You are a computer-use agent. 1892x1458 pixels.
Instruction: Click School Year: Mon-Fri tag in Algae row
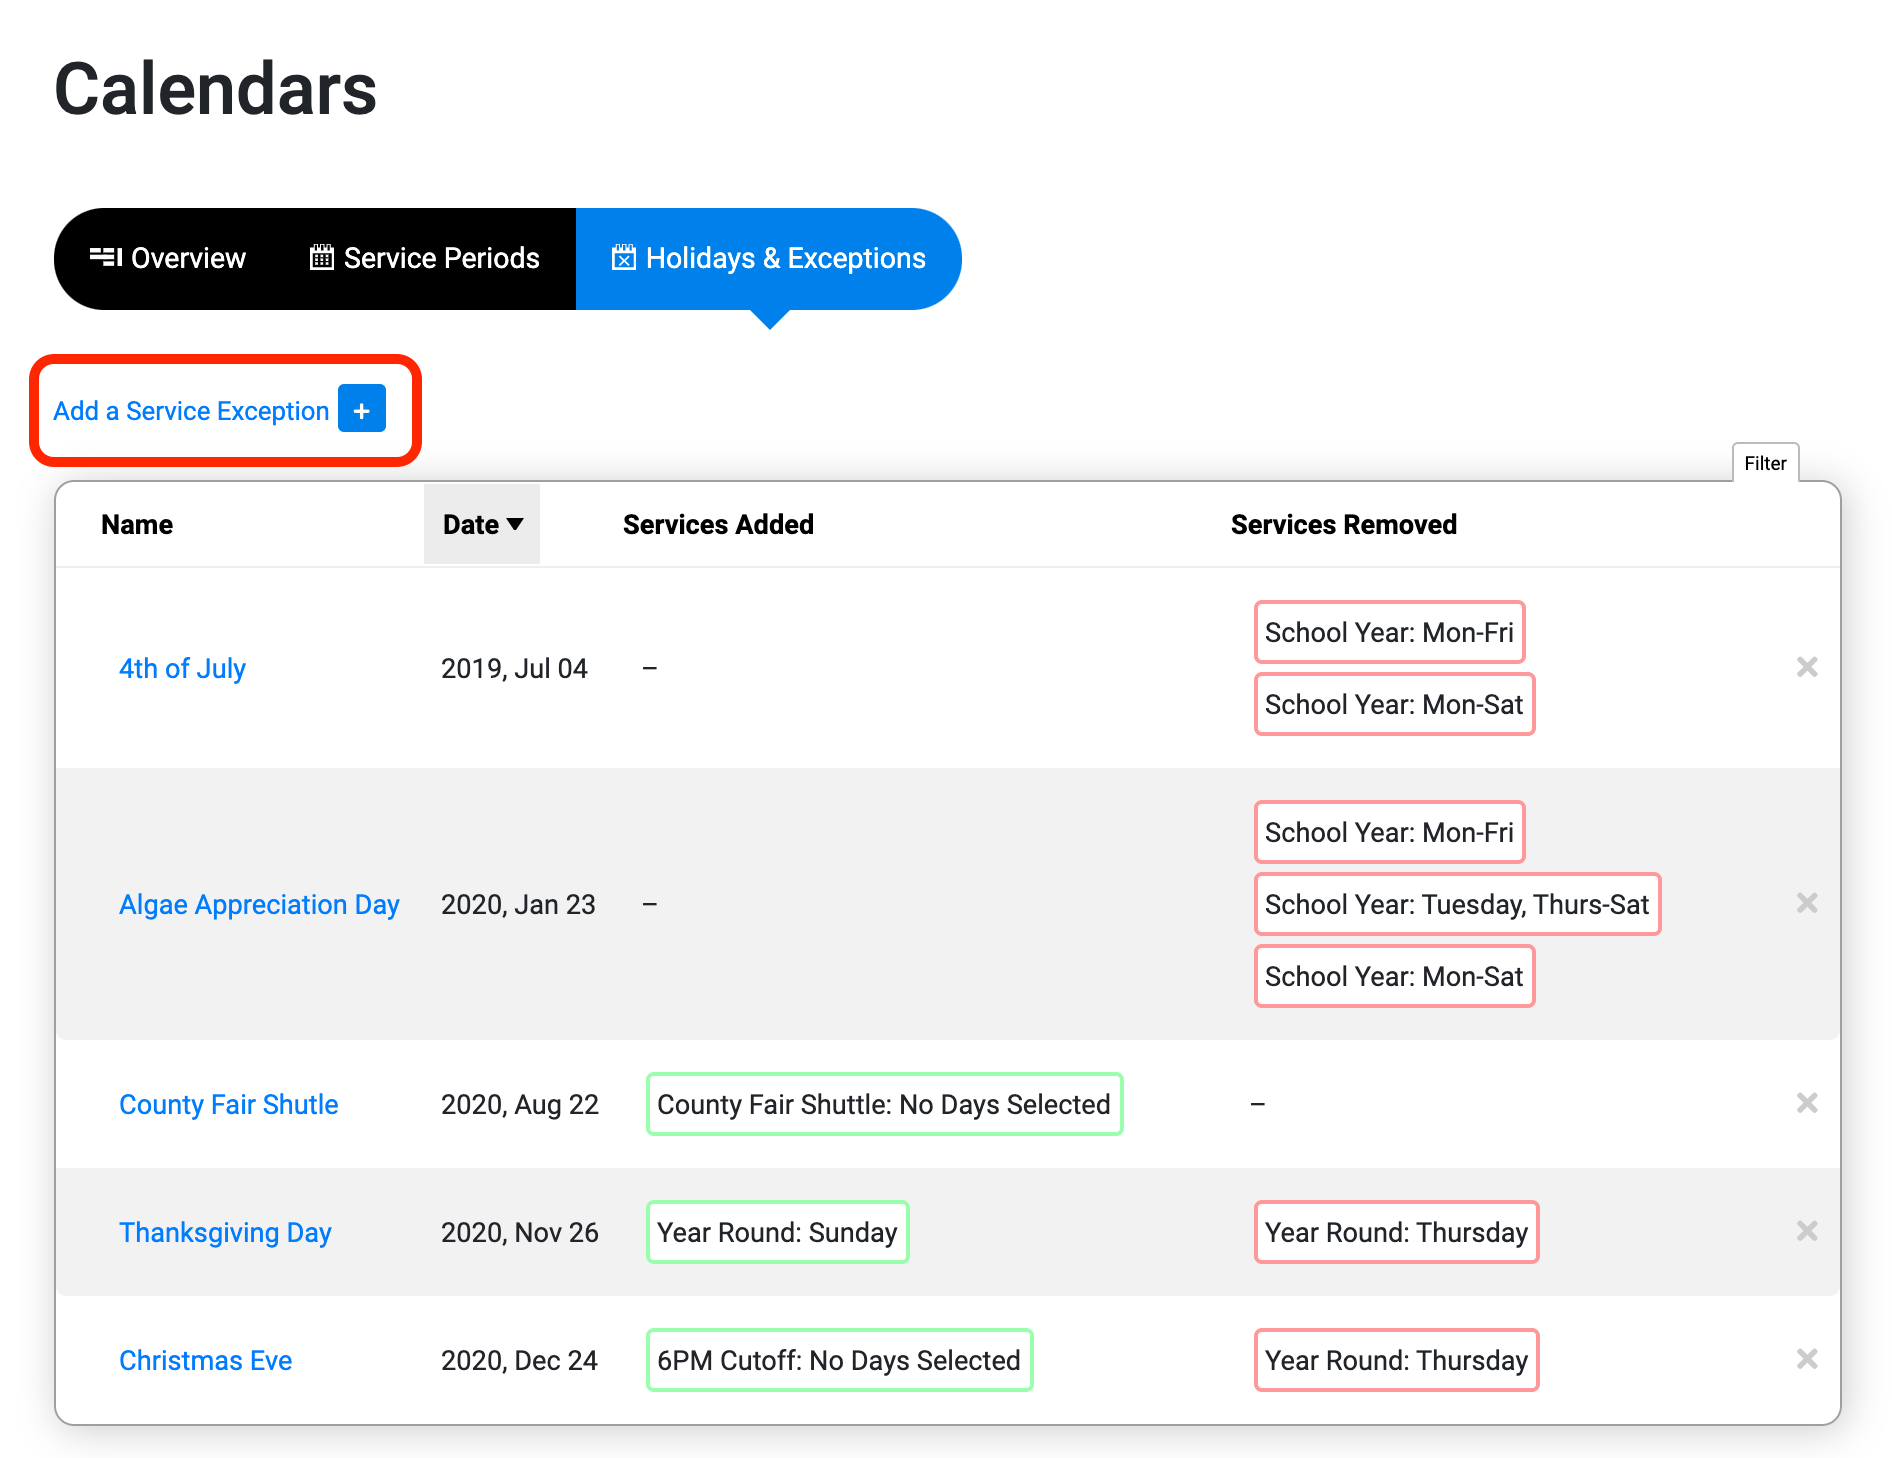click(1389, 832)
